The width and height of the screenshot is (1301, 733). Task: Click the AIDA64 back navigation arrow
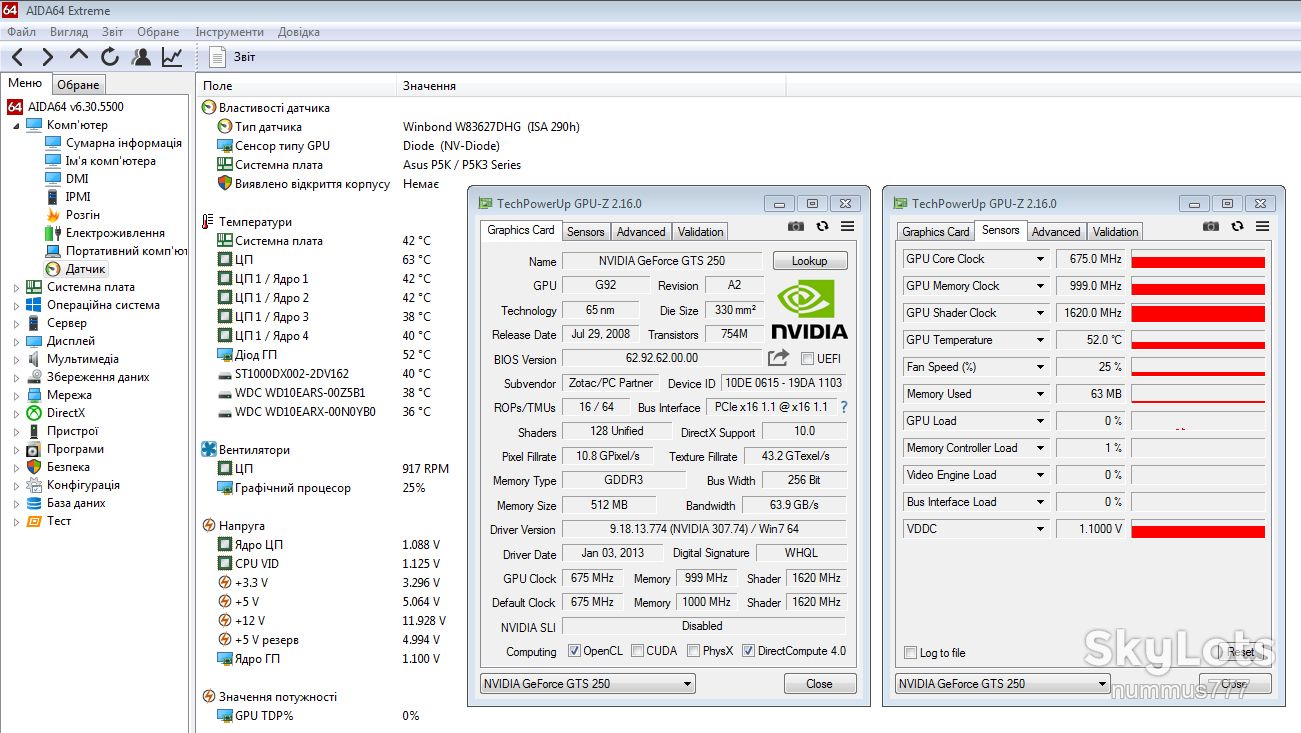[17, 57]
